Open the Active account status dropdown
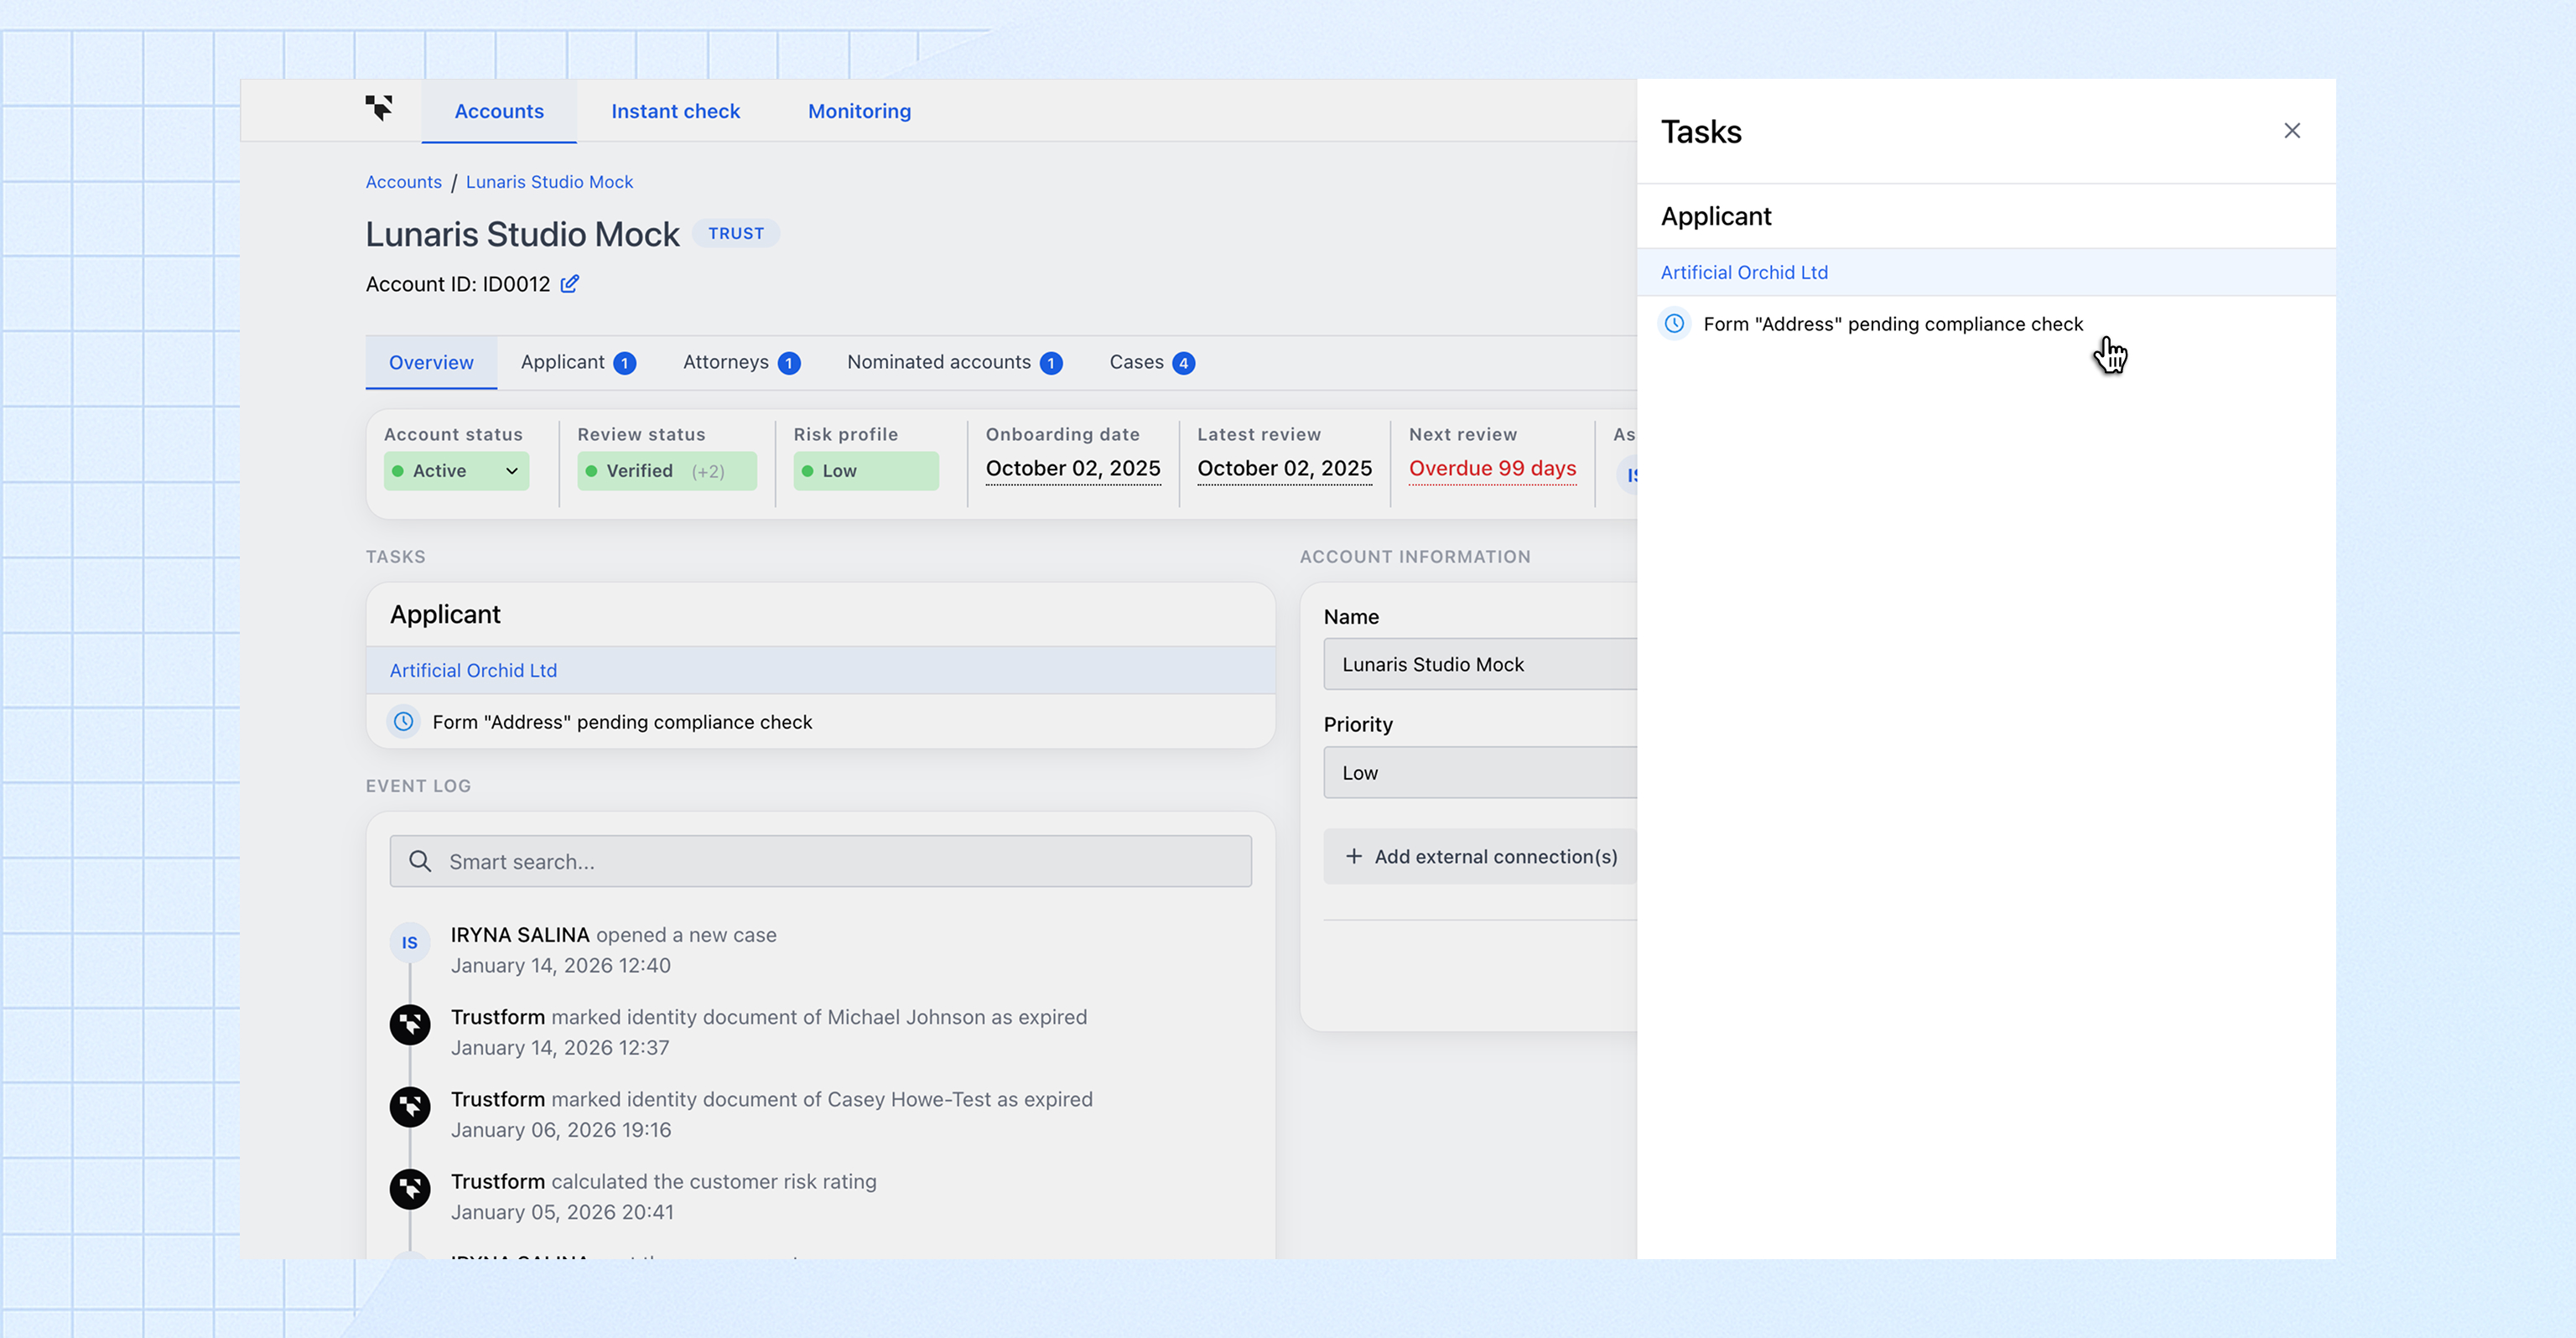The image size is (2576, 1338). (x=456, y=471)
